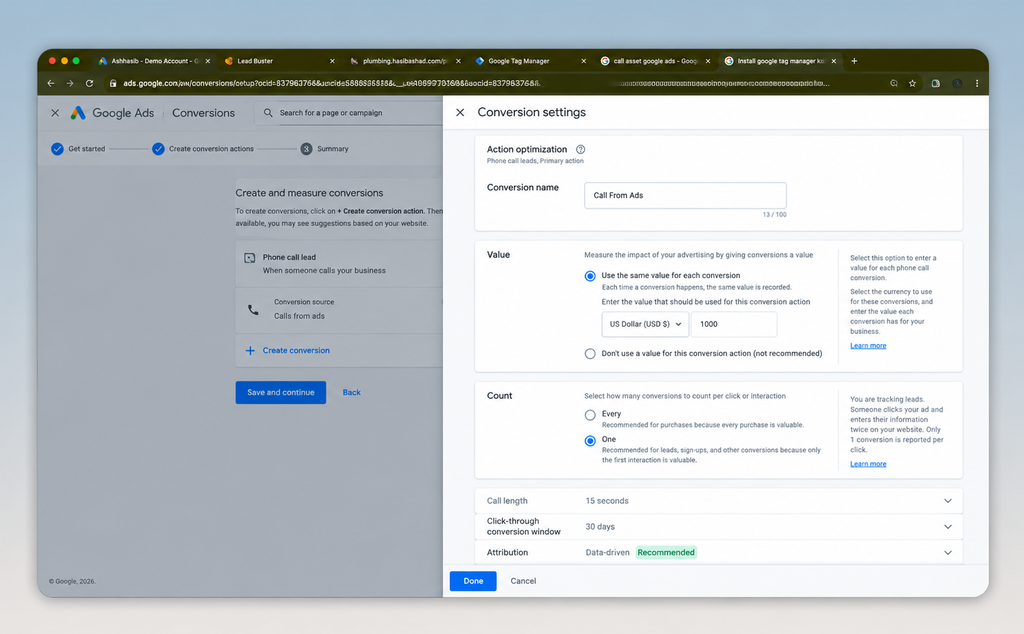Bookmark this page with star icon
Viewport: 1024px width, 634px height.
(x=912, y=83)
